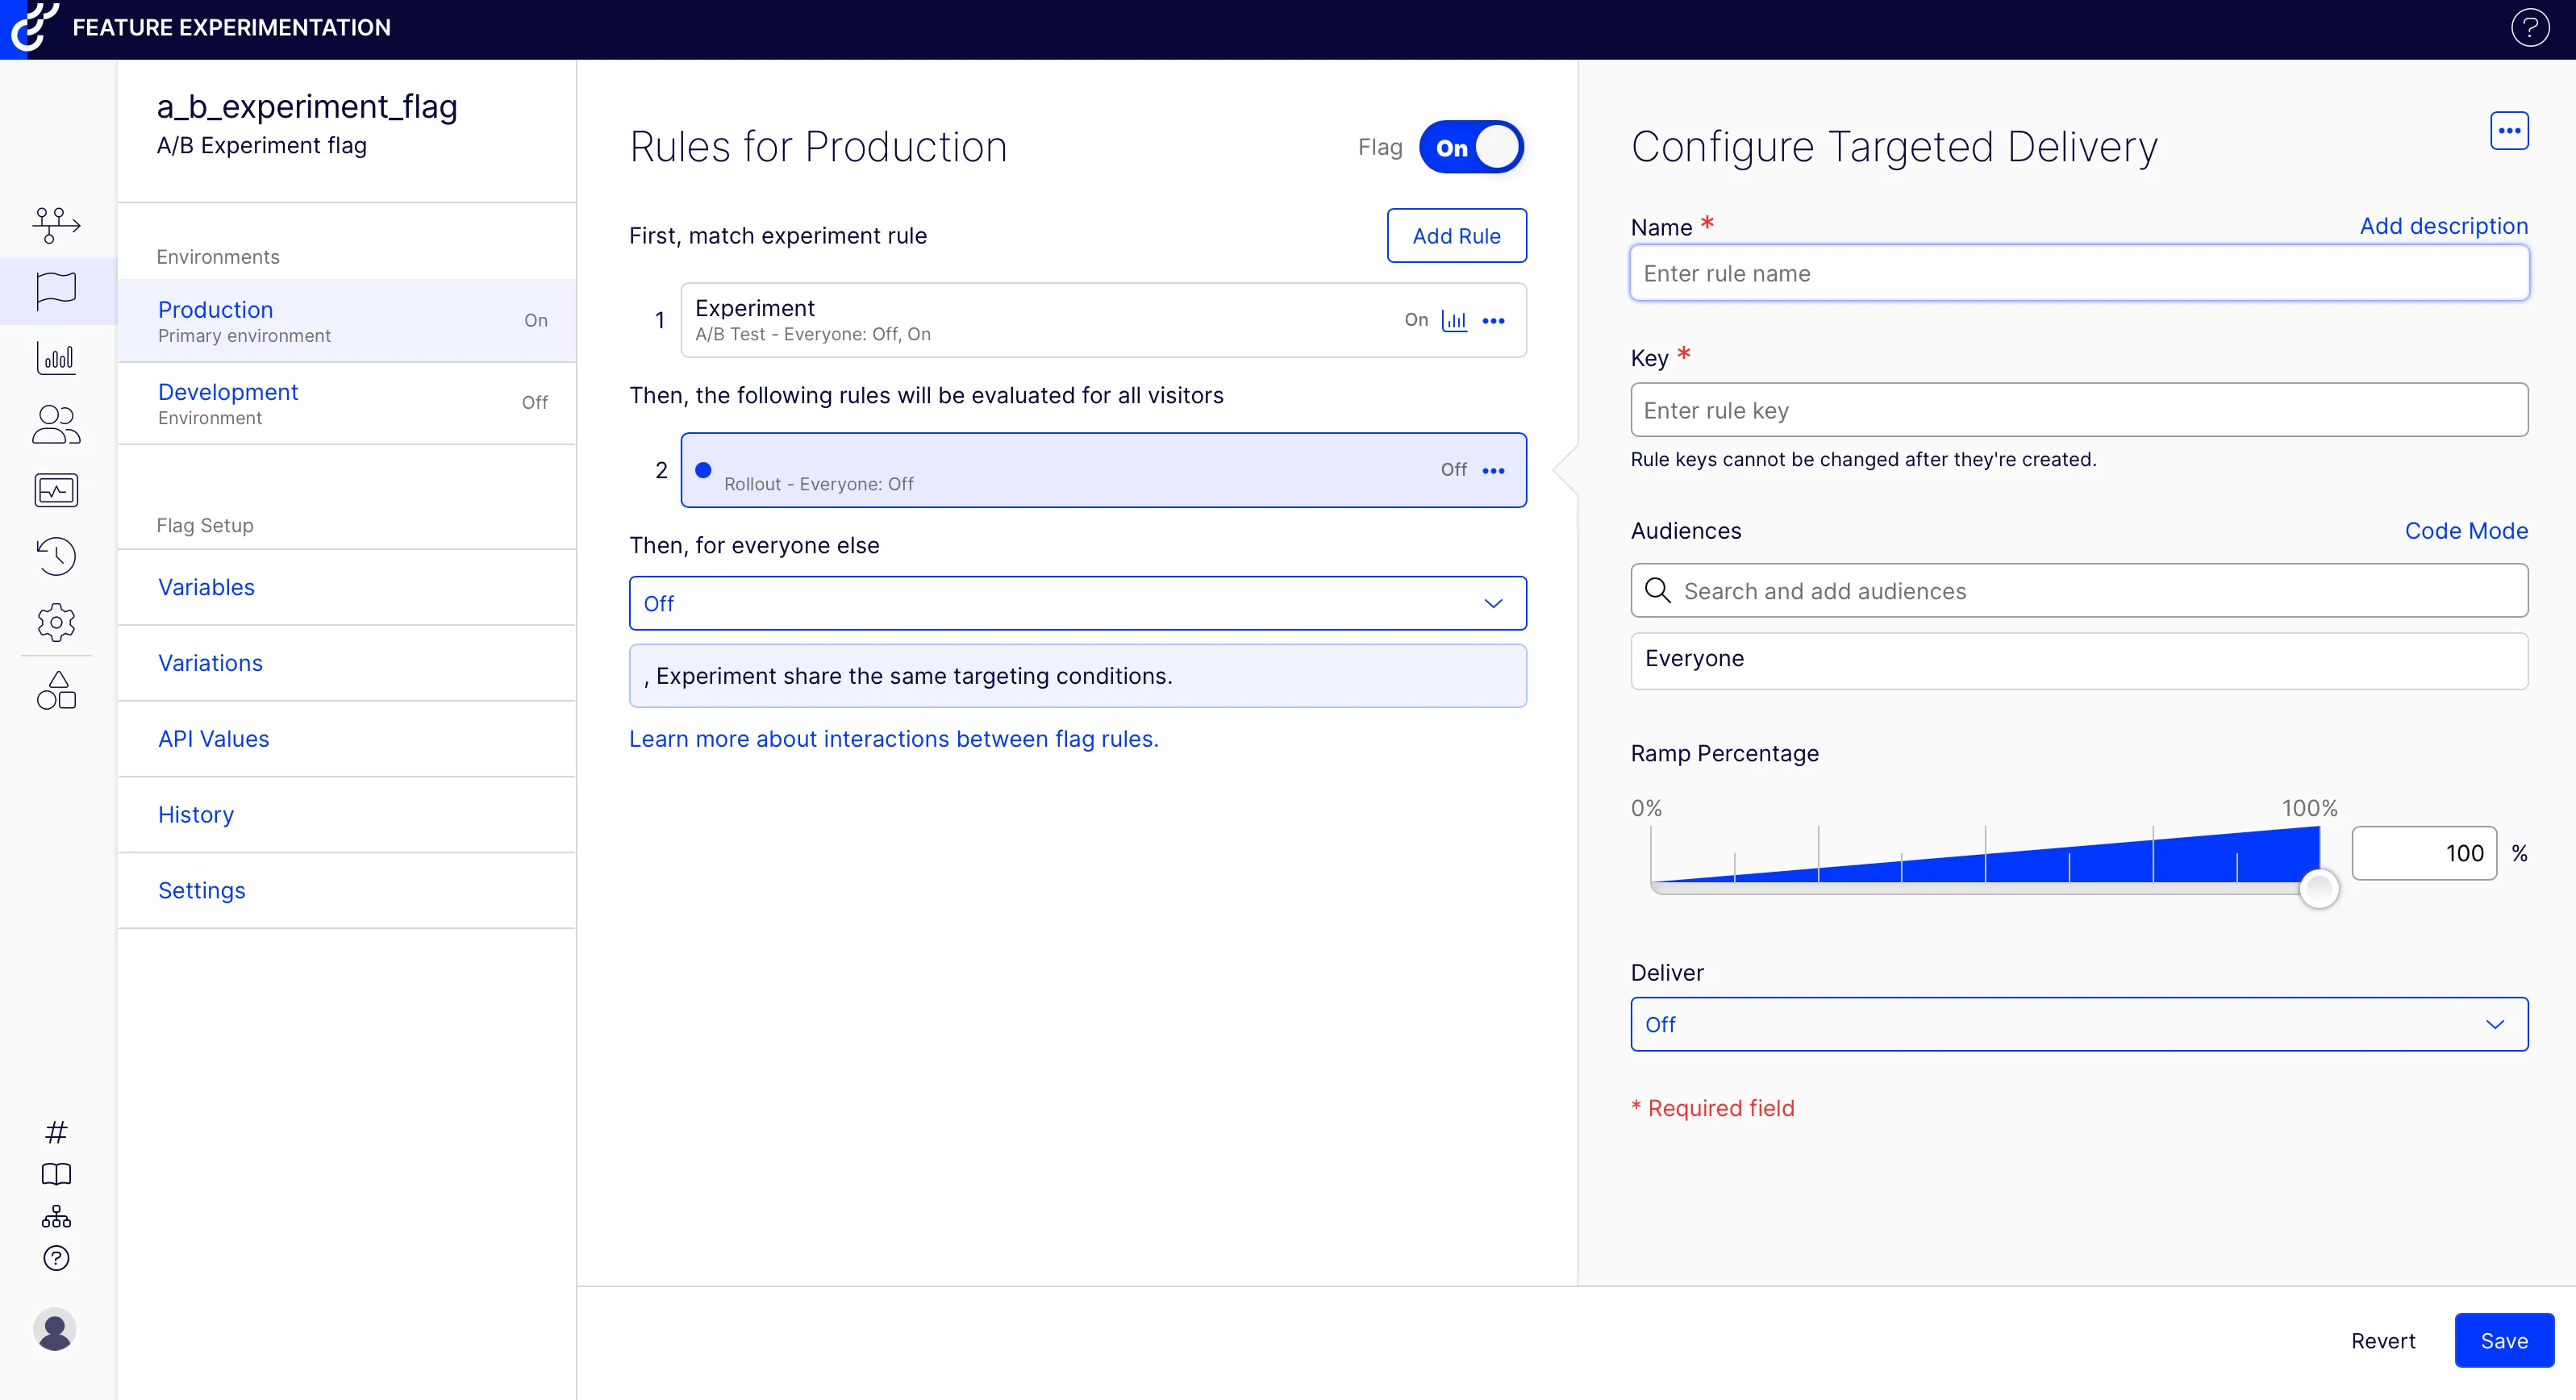Image resolution: width=2576 pixels, height=1400 pixels.
Task: Select the reports bar-chart icon in sidebar
Action: [x=55, y=357]
